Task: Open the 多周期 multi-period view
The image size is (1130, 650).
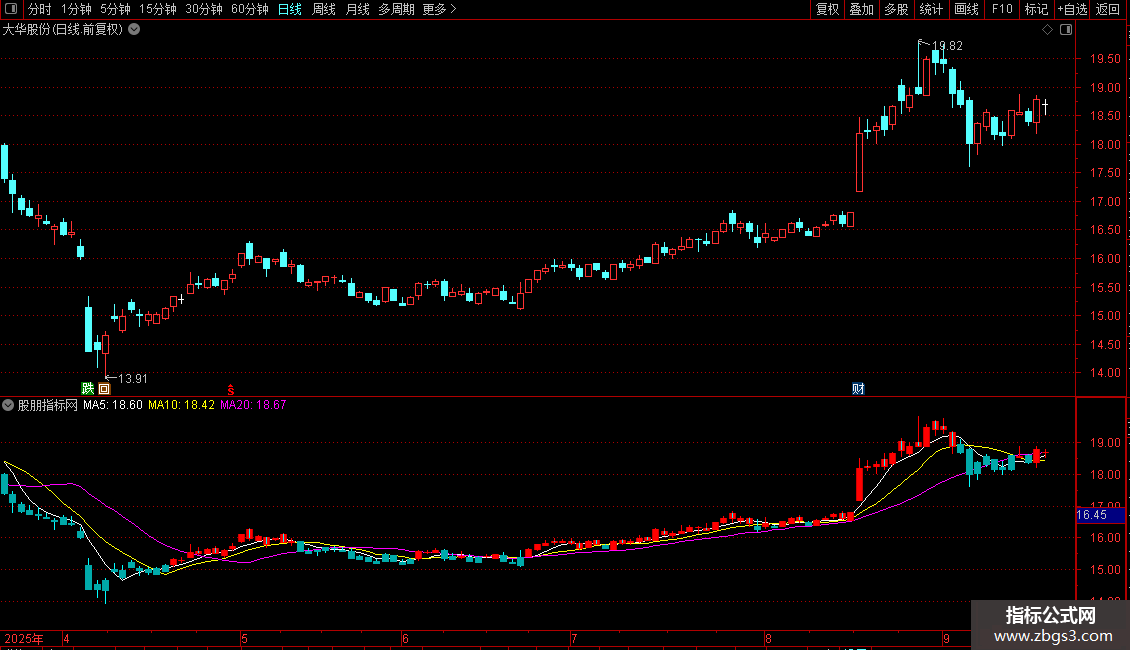Action: (396, 9)
